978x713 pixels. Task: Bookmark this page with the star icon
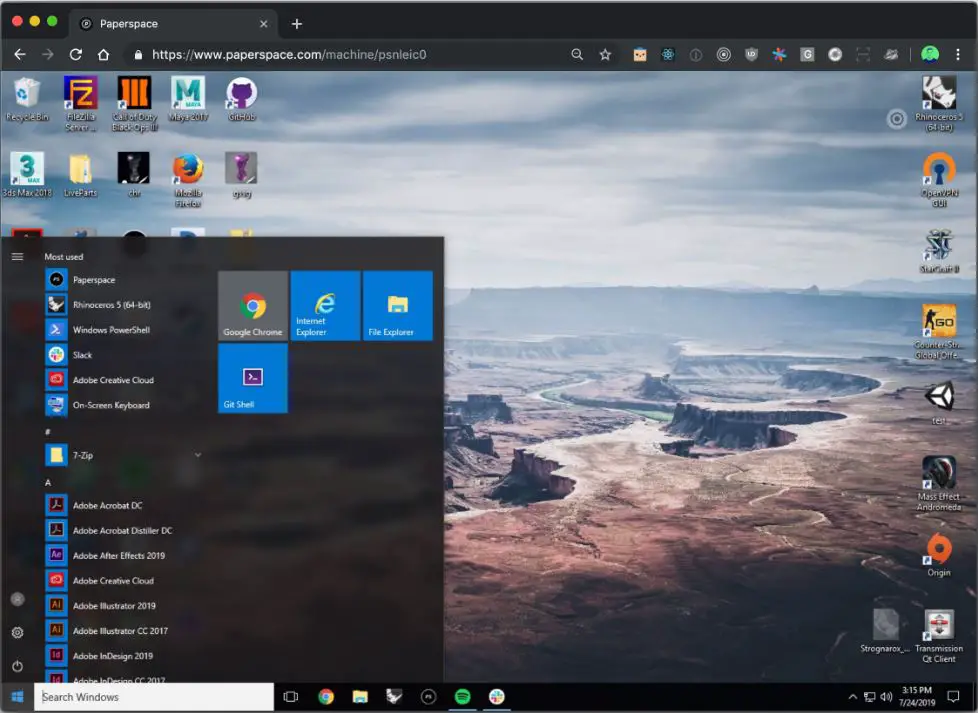(x=605, y=55)
